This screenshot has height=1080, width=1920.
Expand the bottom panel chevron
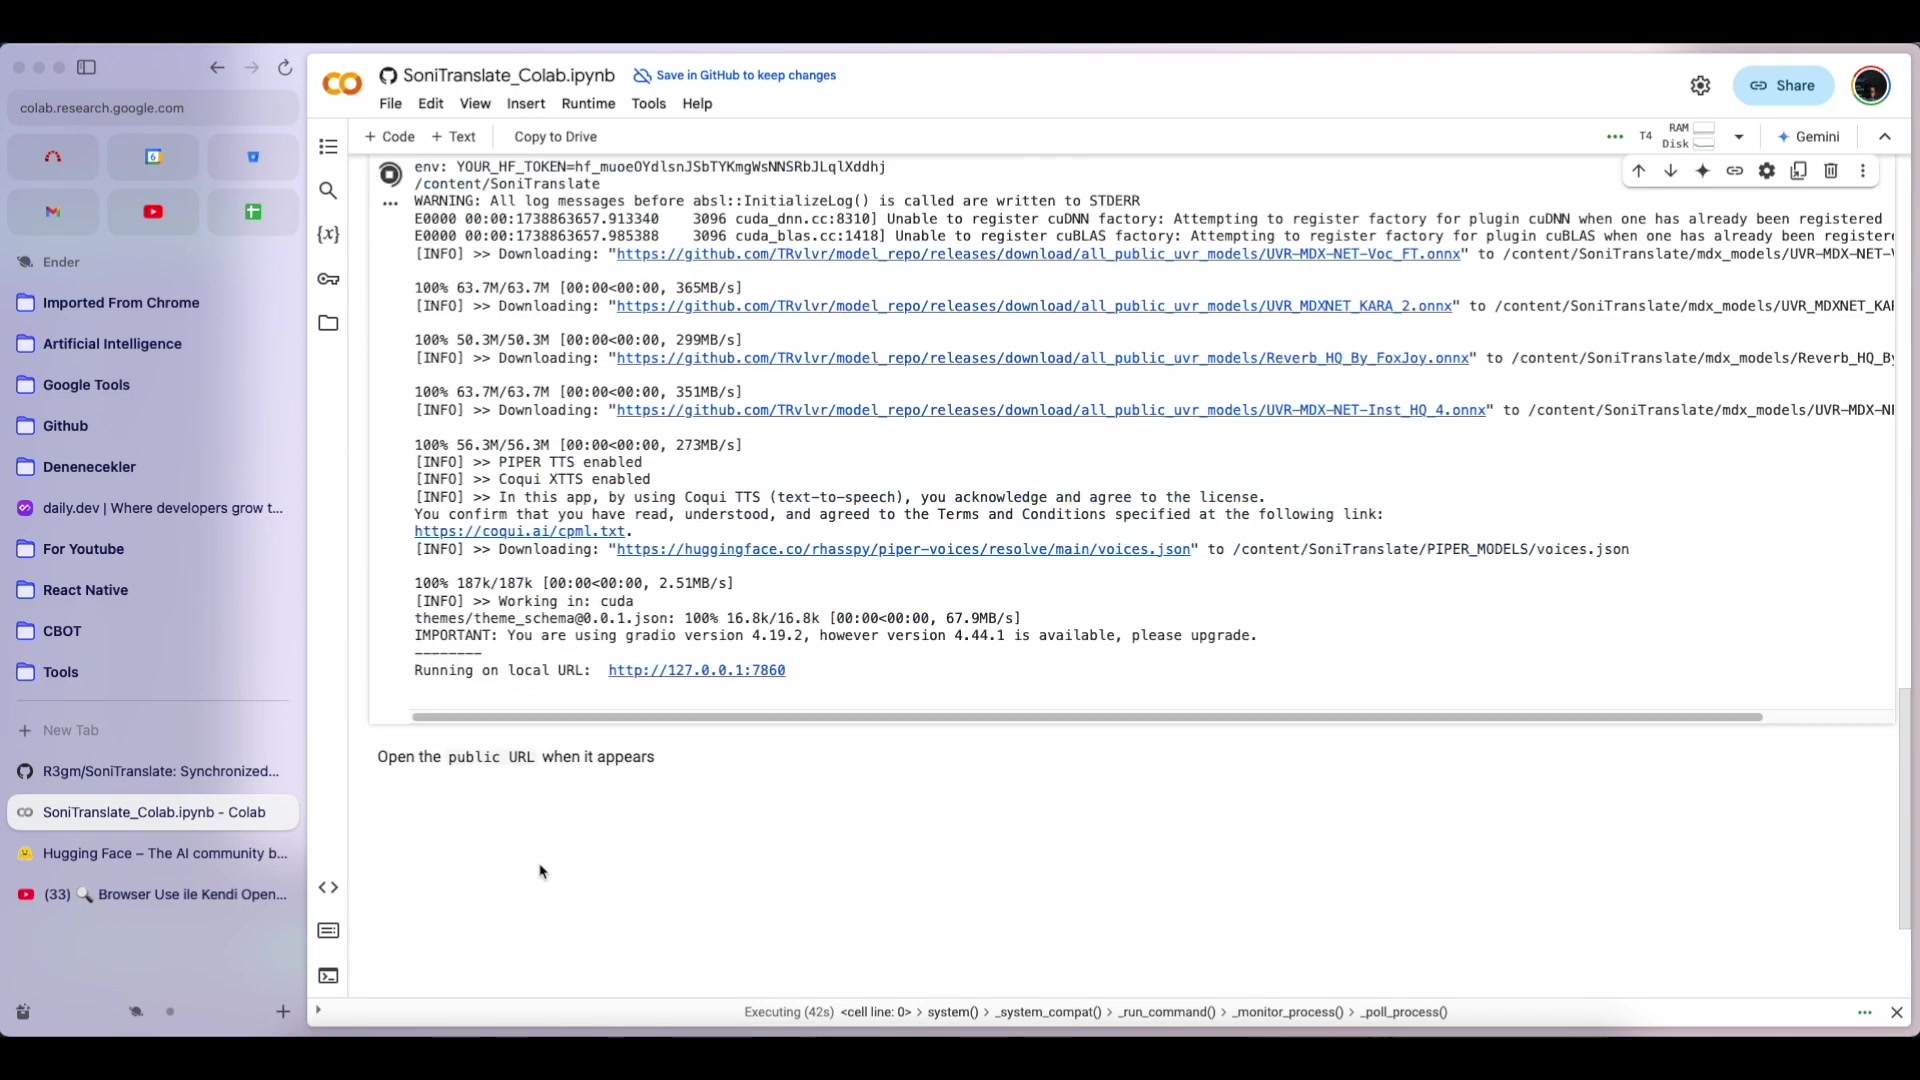pos(318,1010)
